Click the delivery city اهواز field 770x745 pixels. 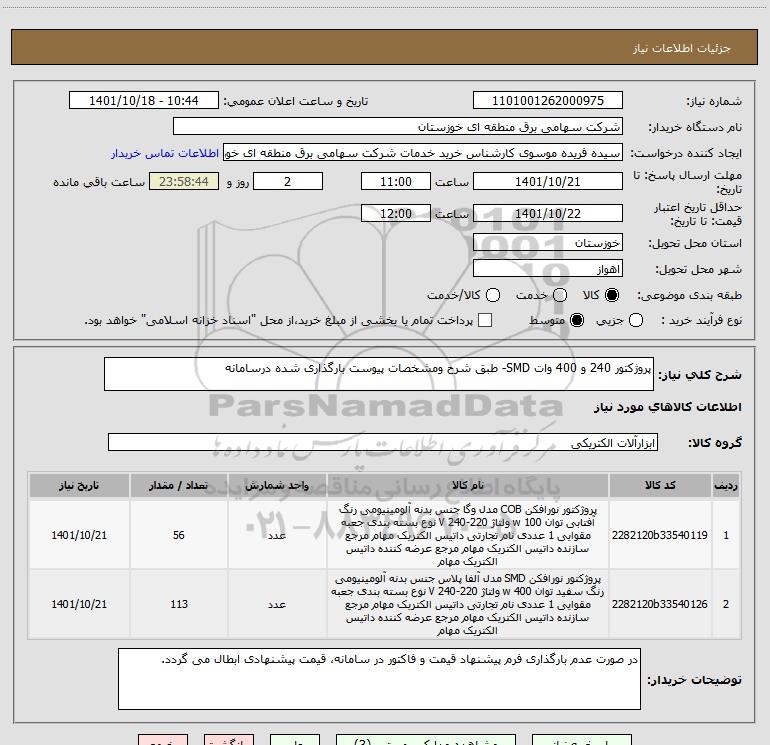(547, 269)
